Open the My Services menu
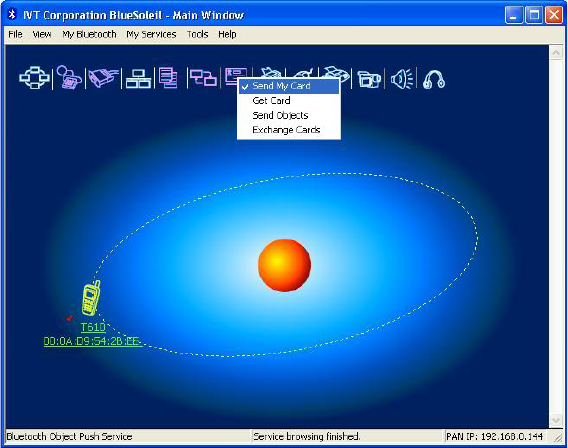Viewport: 568px width, 448px height. coord(151,34)
